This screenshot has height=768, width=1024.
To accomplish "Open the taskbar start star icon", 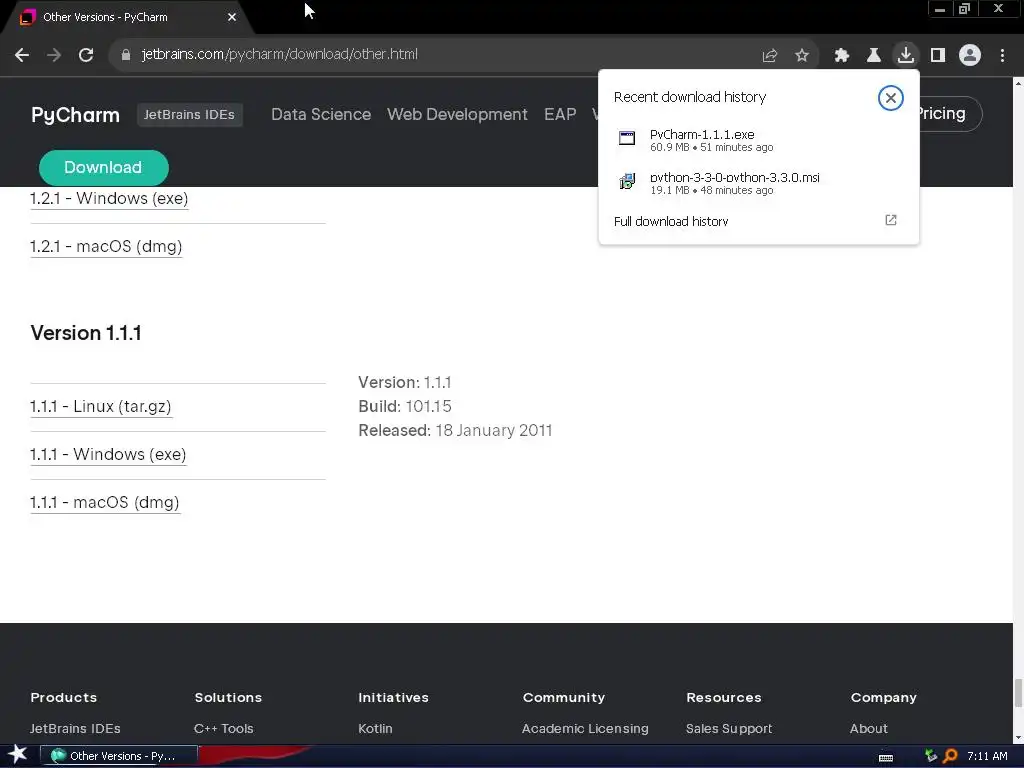I will pyautogui.click(x=18, y=755).
